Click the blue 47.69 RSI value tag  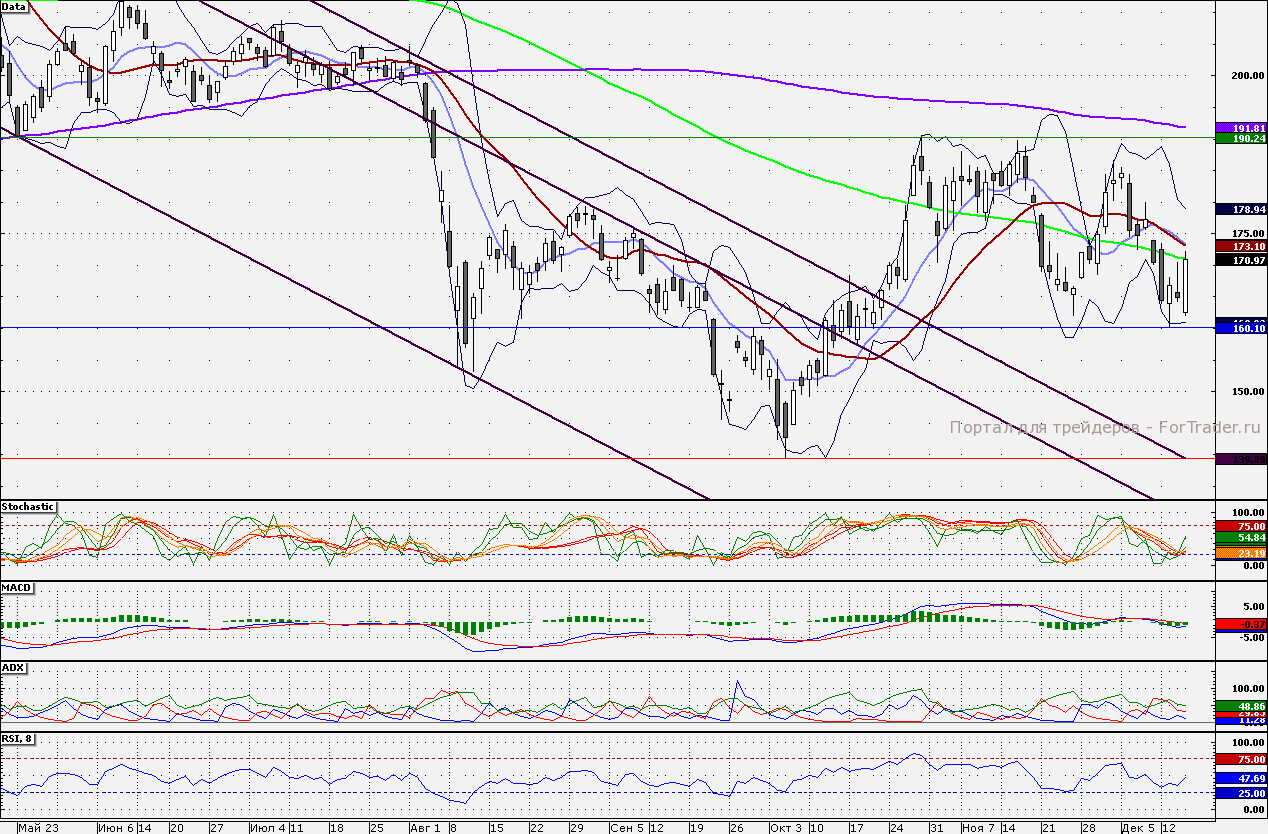(1241, 777)
